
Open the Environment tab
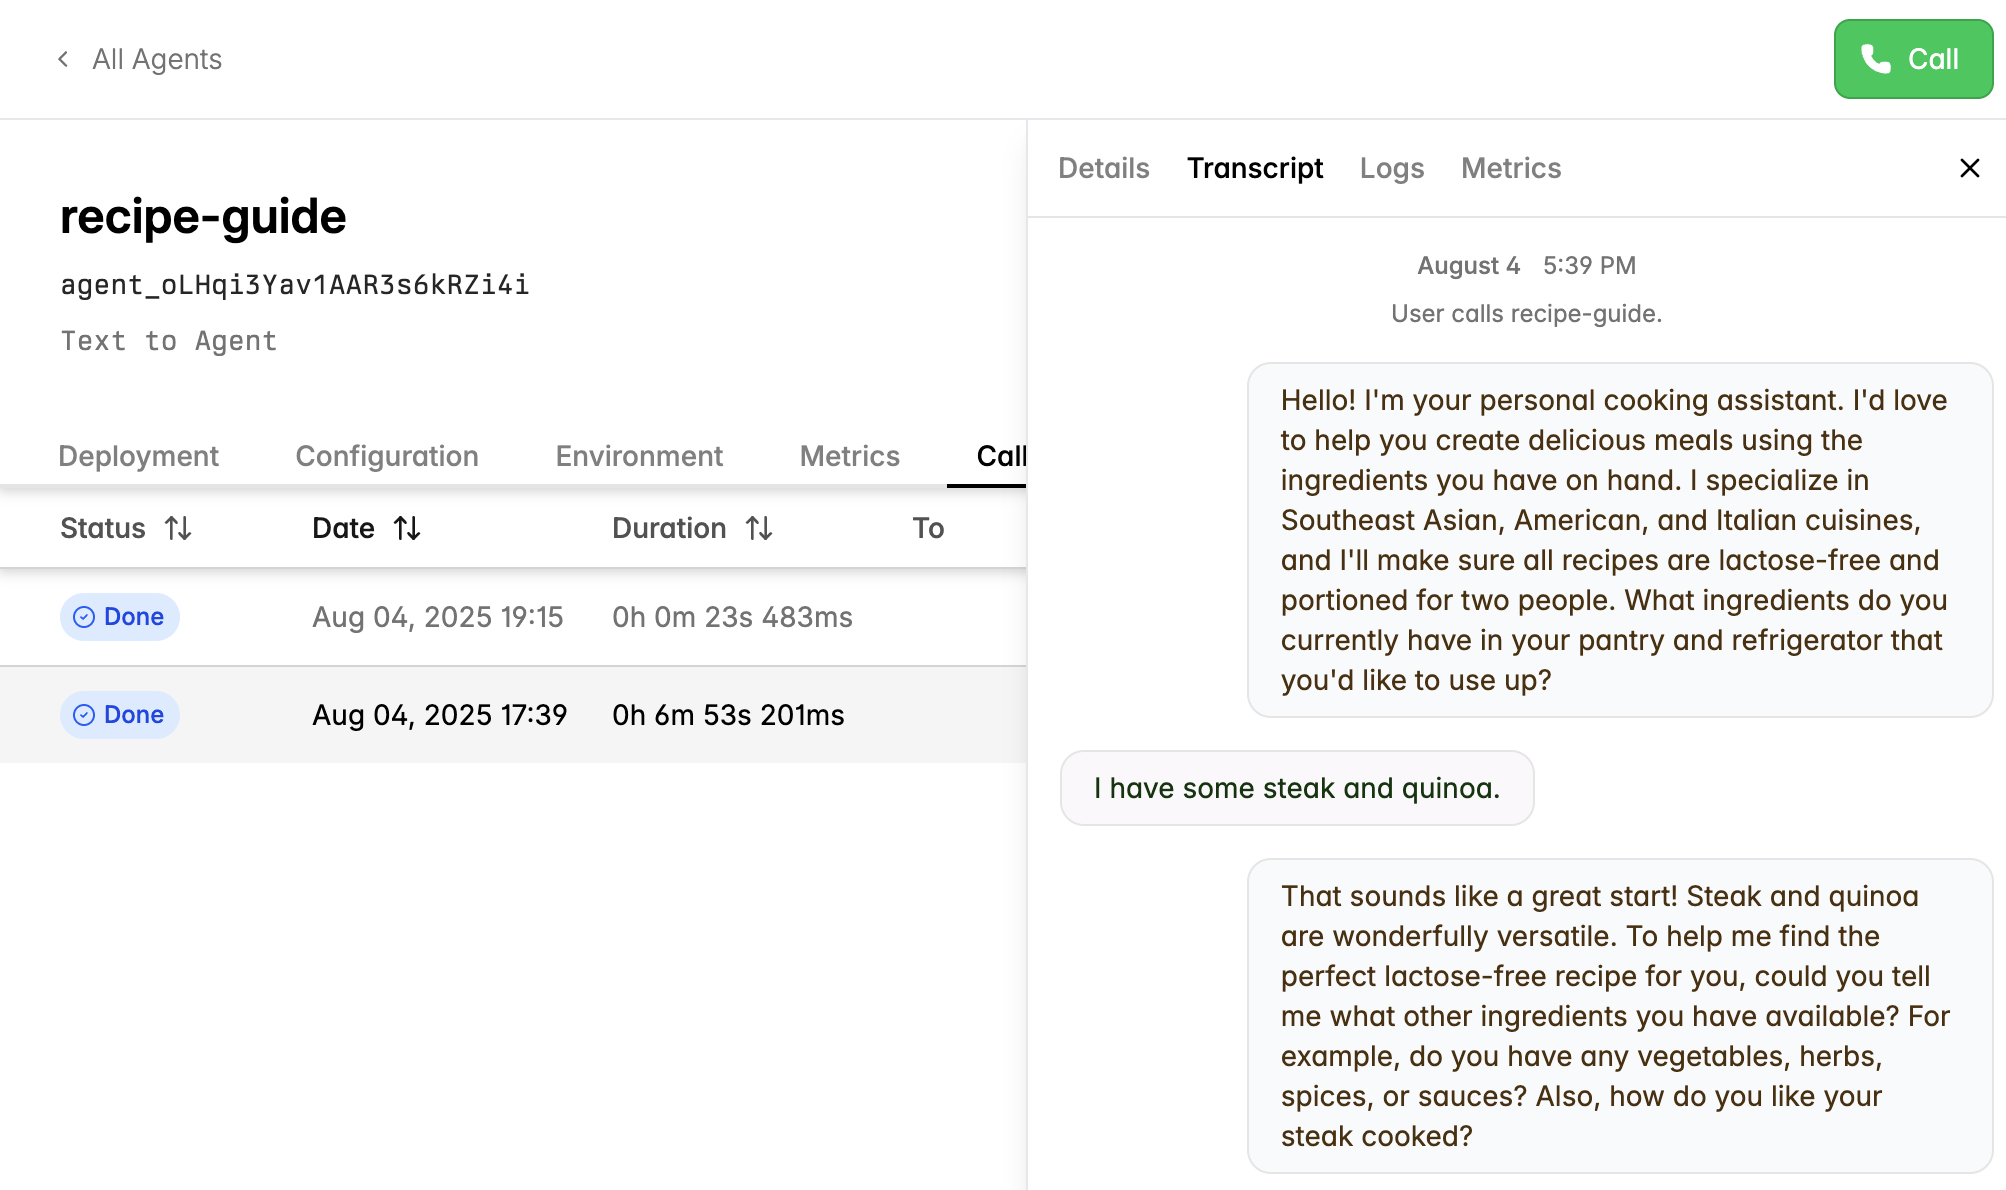pyautogui.click(x=638, y=456)
